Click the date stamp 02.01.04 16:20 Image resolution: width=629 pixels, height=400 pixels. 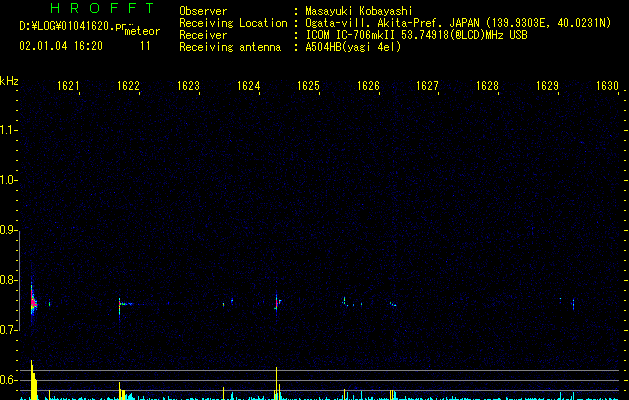61,46
